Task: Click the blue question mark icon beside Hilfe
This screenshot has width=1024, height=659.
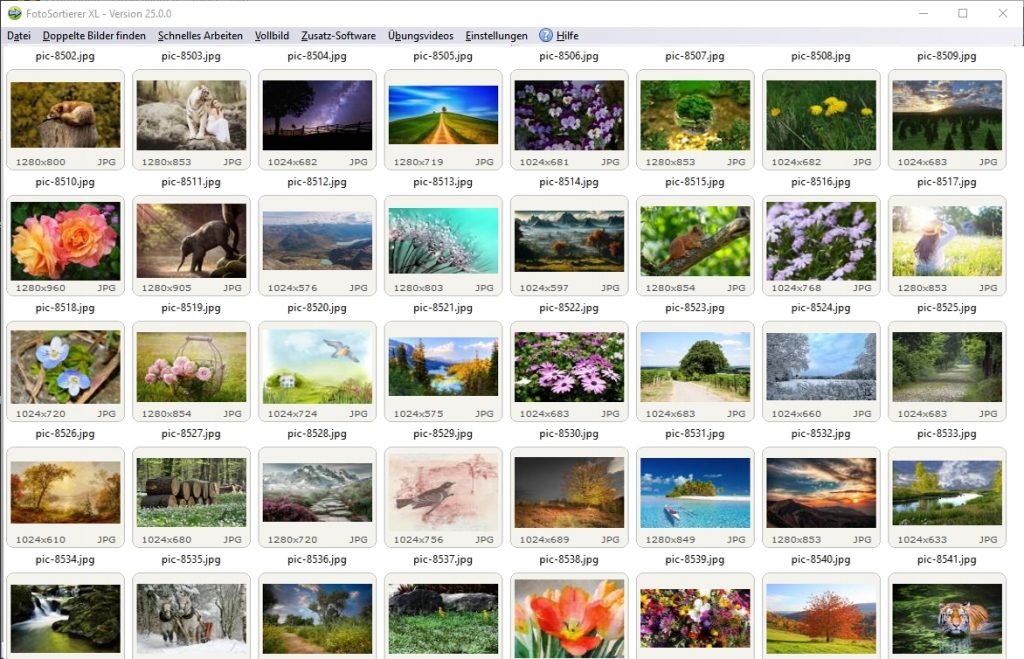Action: pos(545,35)
